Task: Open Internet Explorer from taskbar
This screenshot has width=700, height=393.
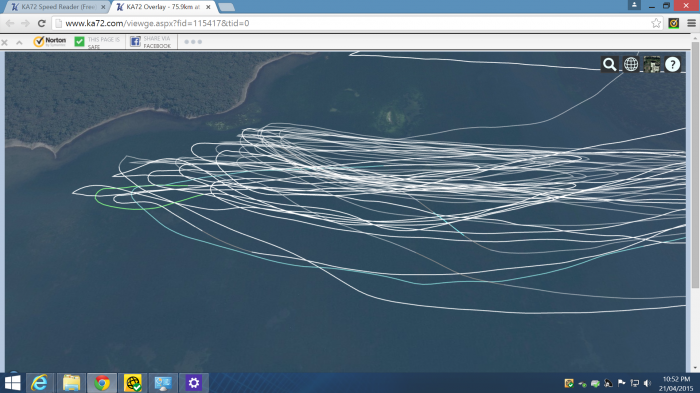Action: click(x=40, y=383)
